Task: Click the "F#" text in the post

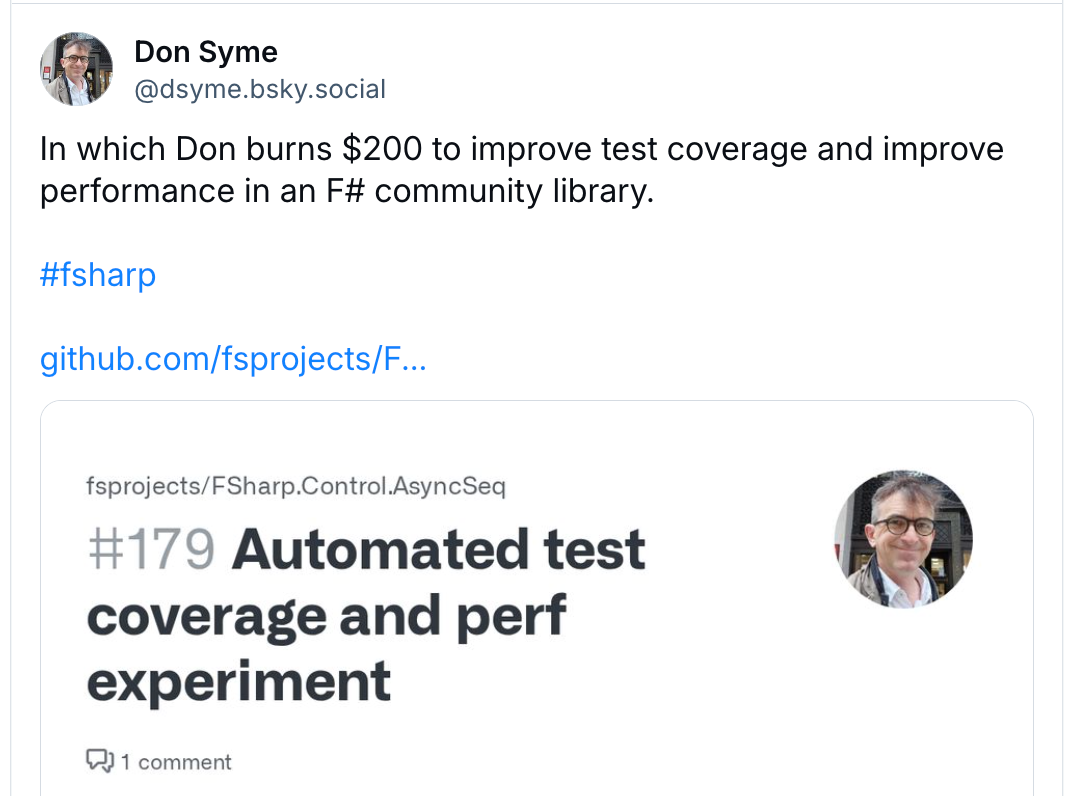Action: point(342,190)
